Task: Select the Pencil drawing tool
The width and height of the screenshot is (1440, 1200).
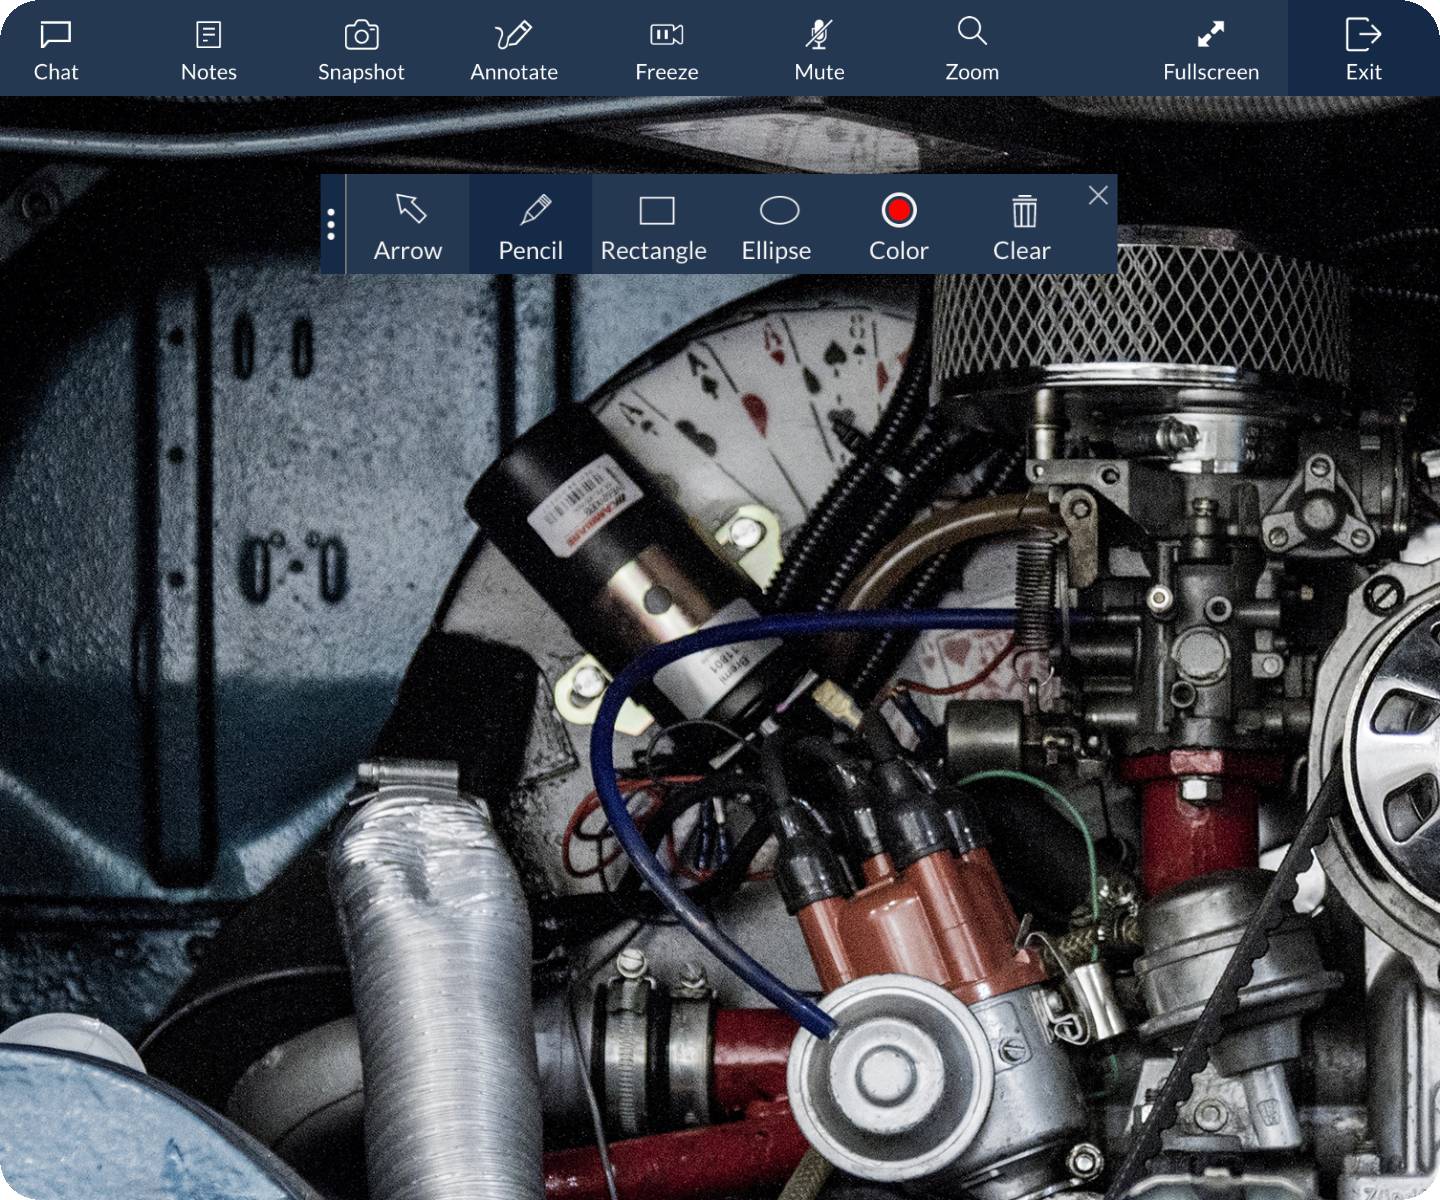Action: tap(531, 226)
